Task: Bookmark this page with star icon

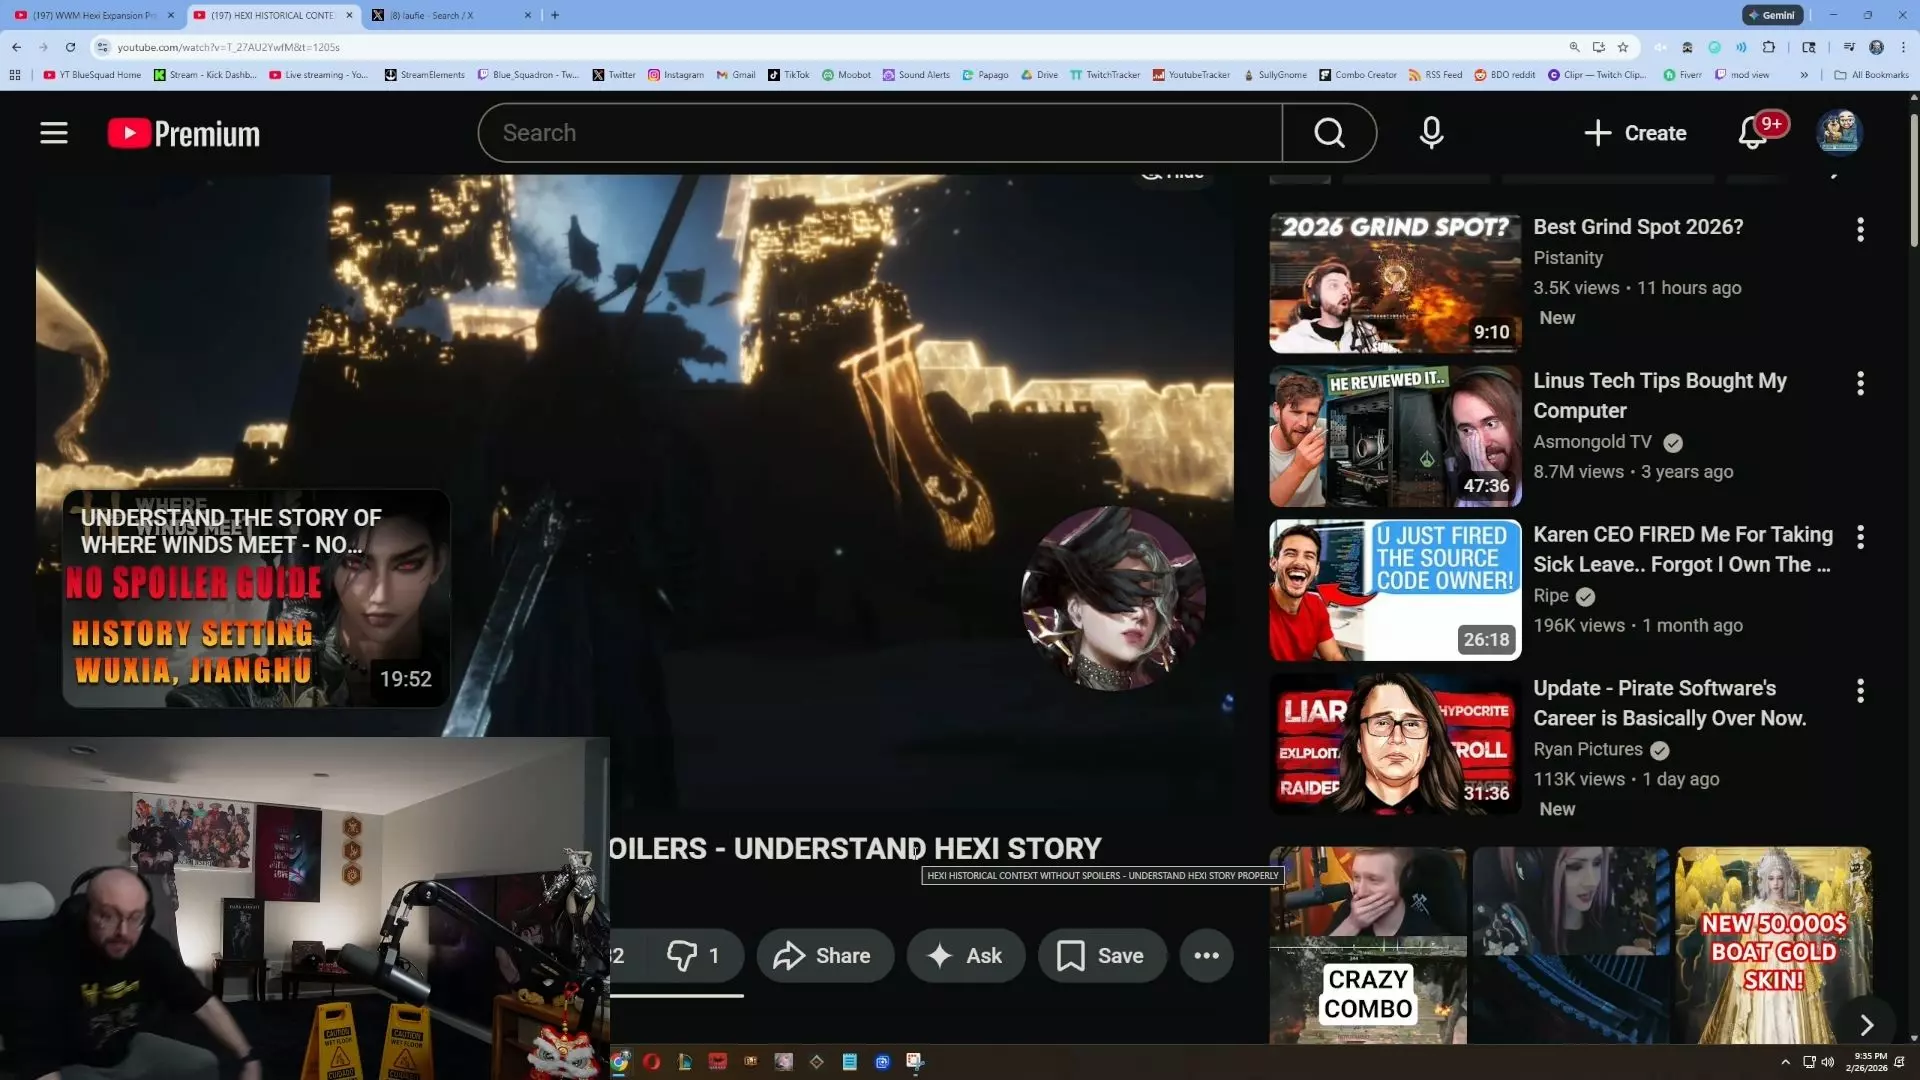Action: [1623, 47]
